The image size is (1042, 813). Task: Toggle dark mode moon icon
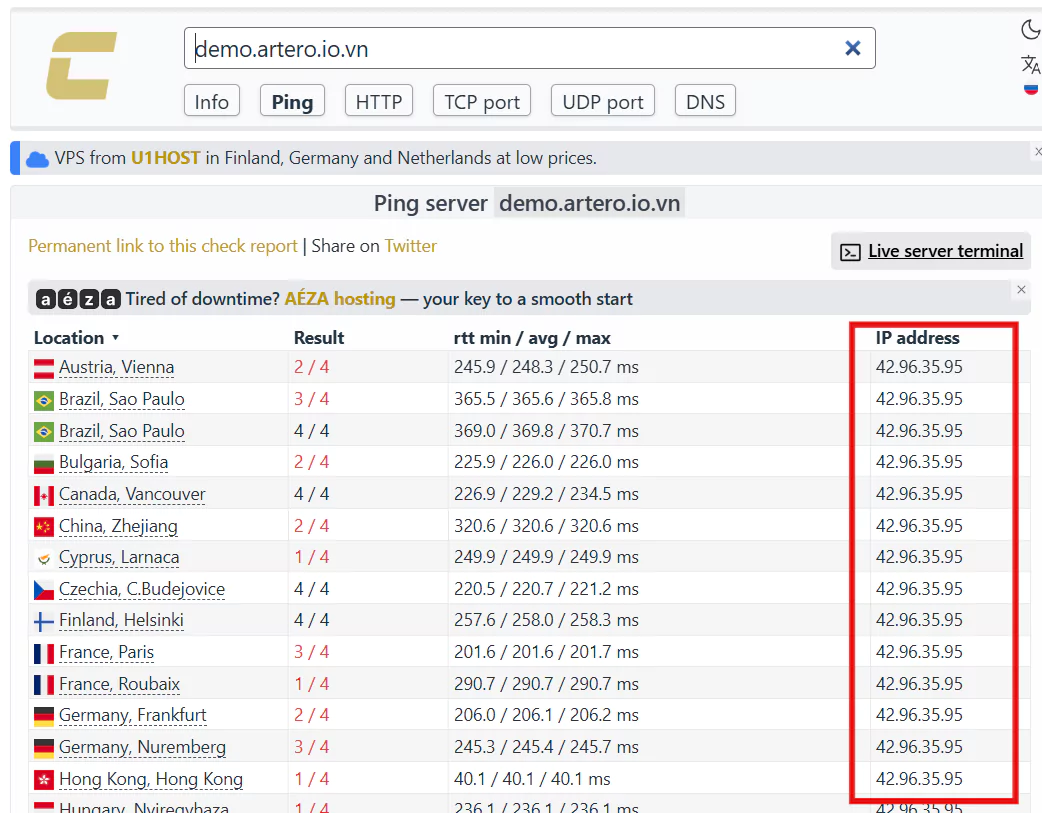(1030, 30)
